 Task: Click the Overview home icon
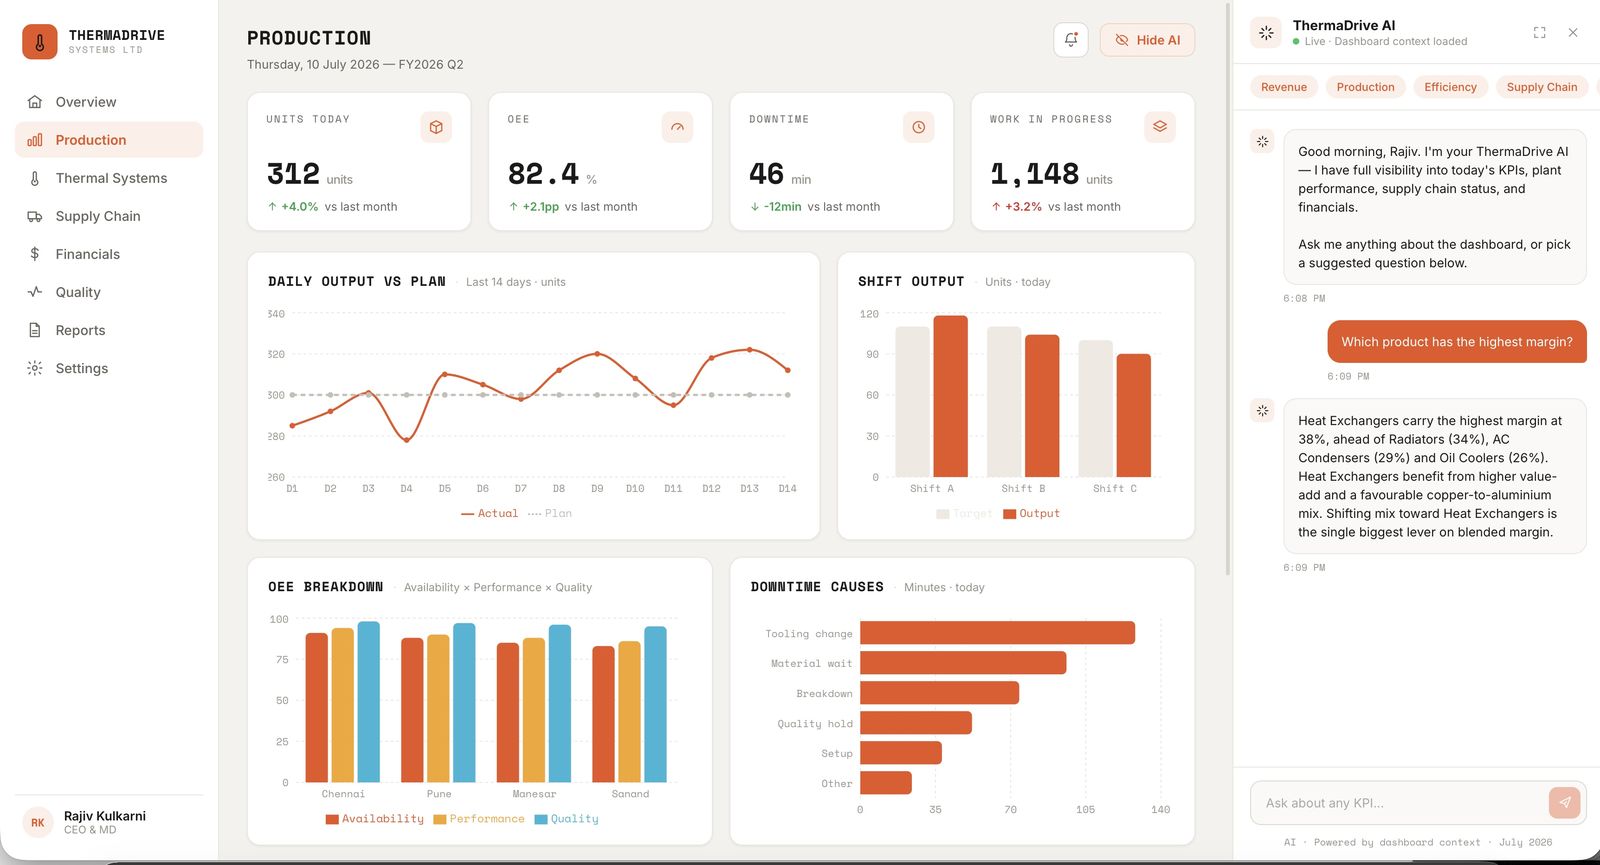35,102
